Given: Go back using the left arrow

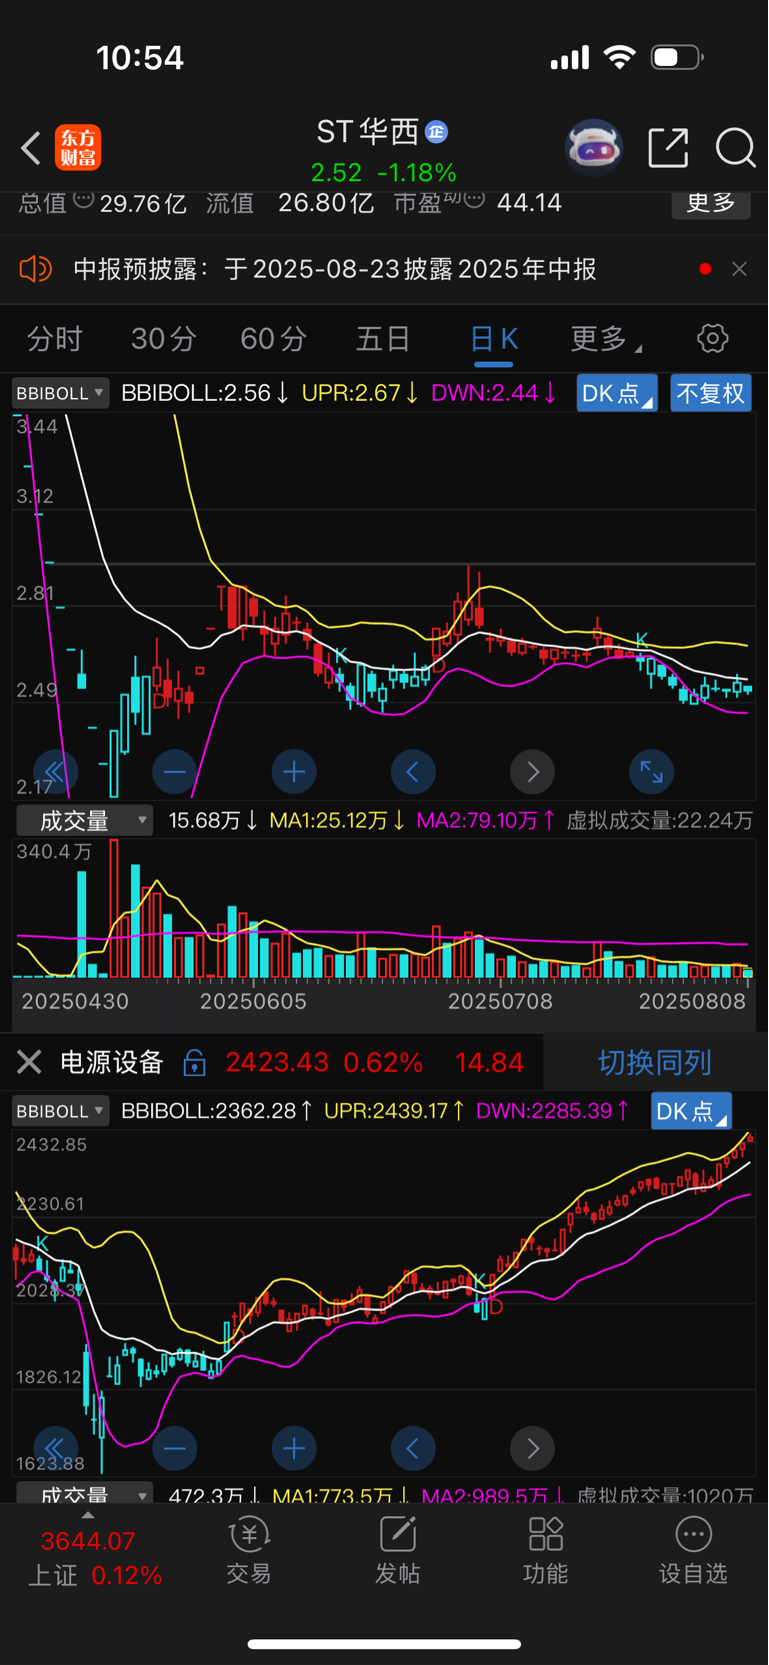Looking at the screenshot, I should [x=31, y=148].
